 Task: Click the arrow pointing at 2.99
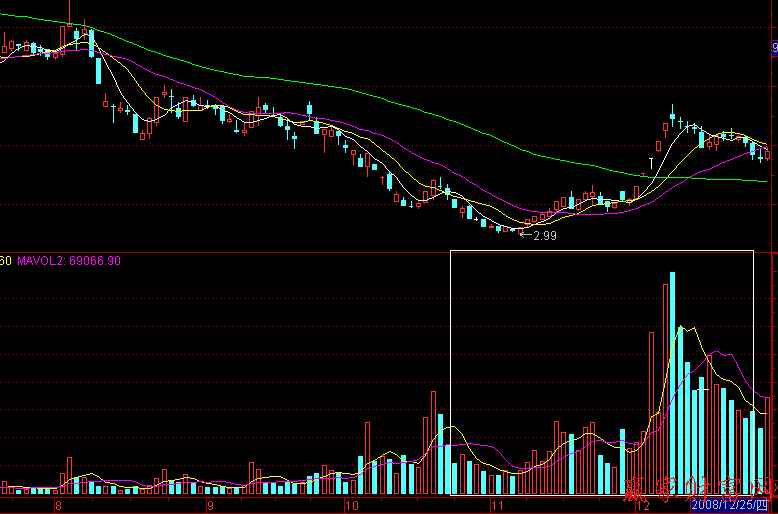[x=525, y=234]
